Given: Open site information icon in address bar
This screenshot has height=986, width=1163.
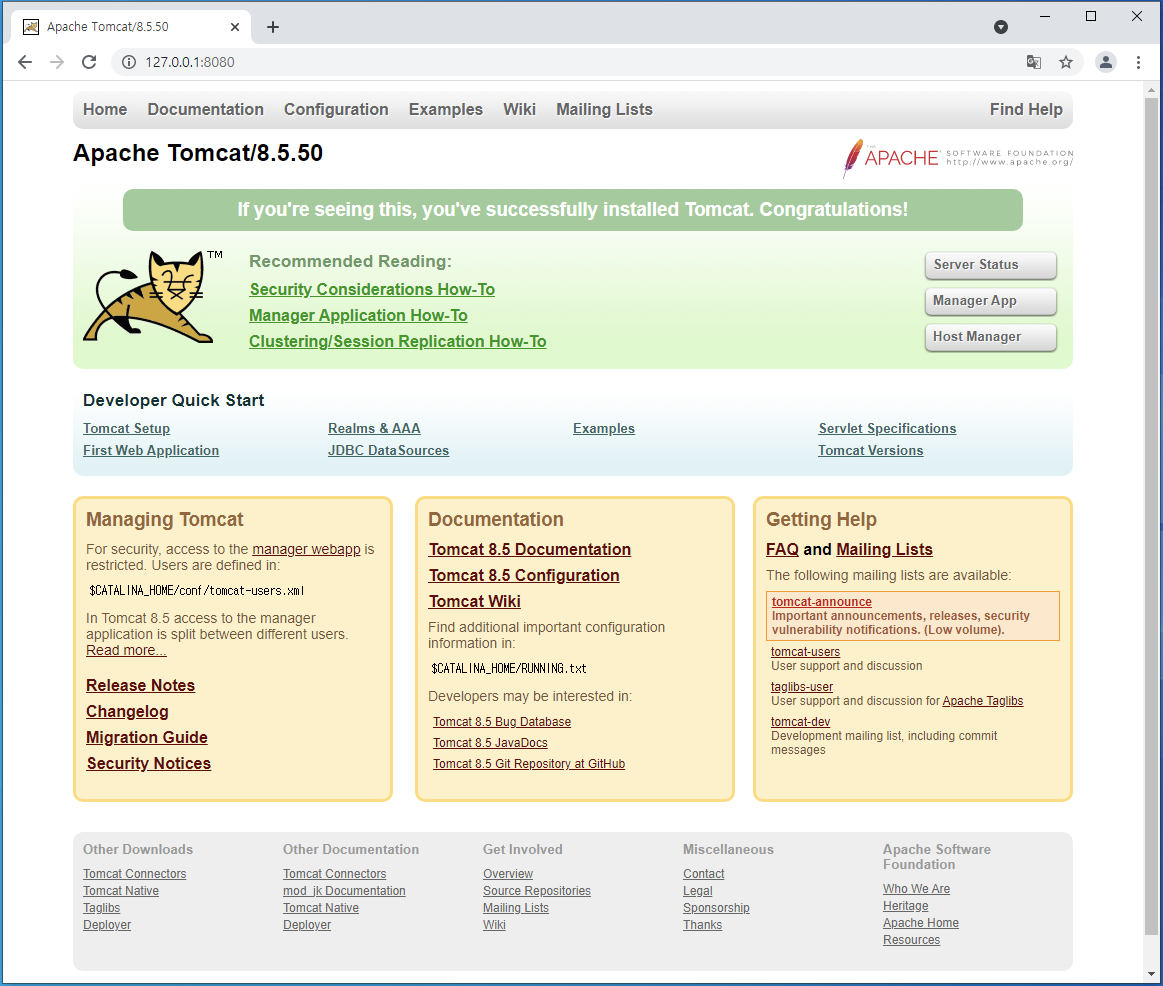Looking at the screenshot, I should tap(129, 62).
